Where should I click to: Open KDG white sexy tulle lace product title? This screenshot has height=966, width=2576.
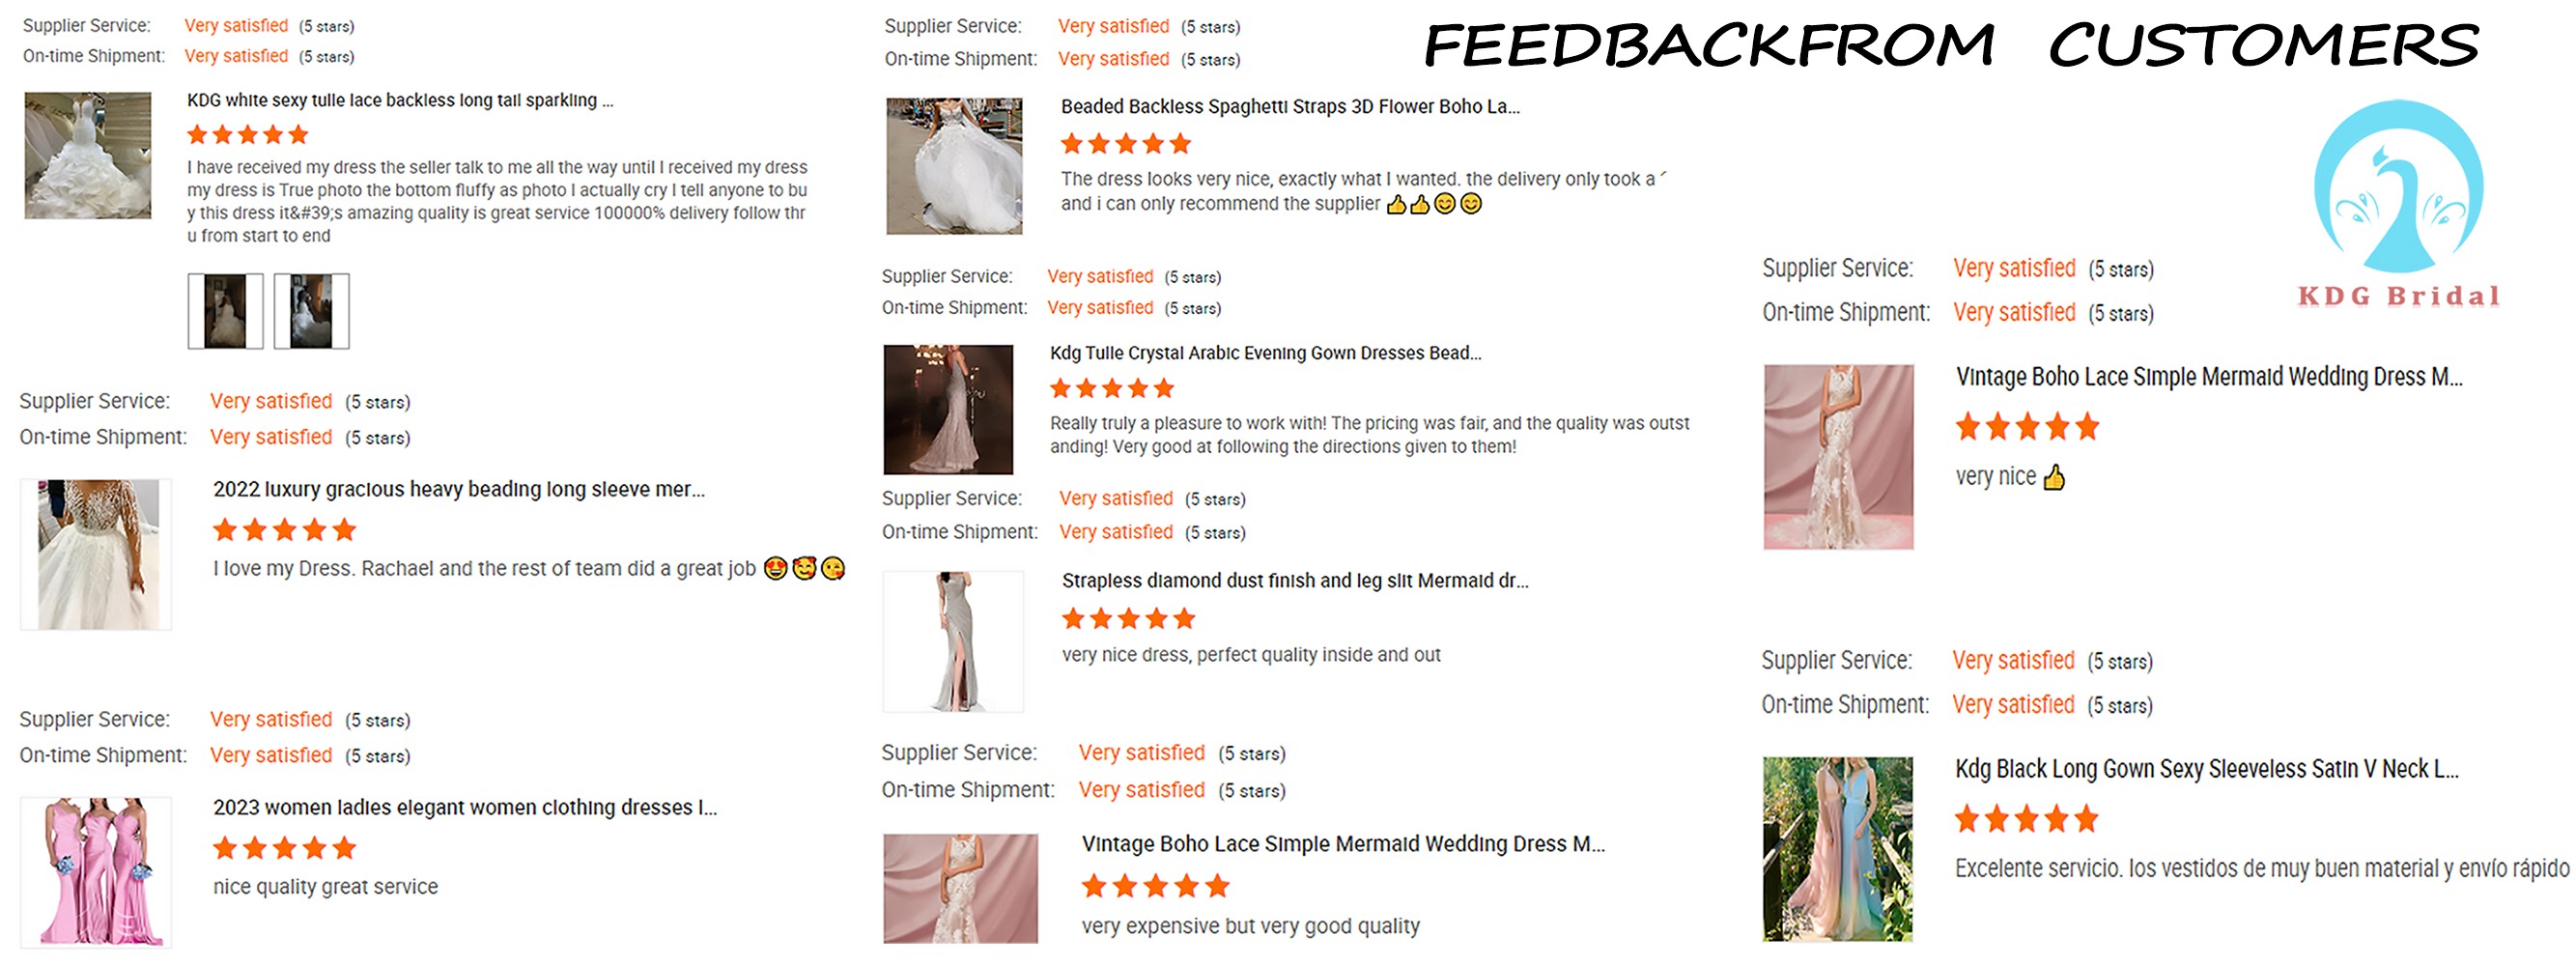click(400, 100)
